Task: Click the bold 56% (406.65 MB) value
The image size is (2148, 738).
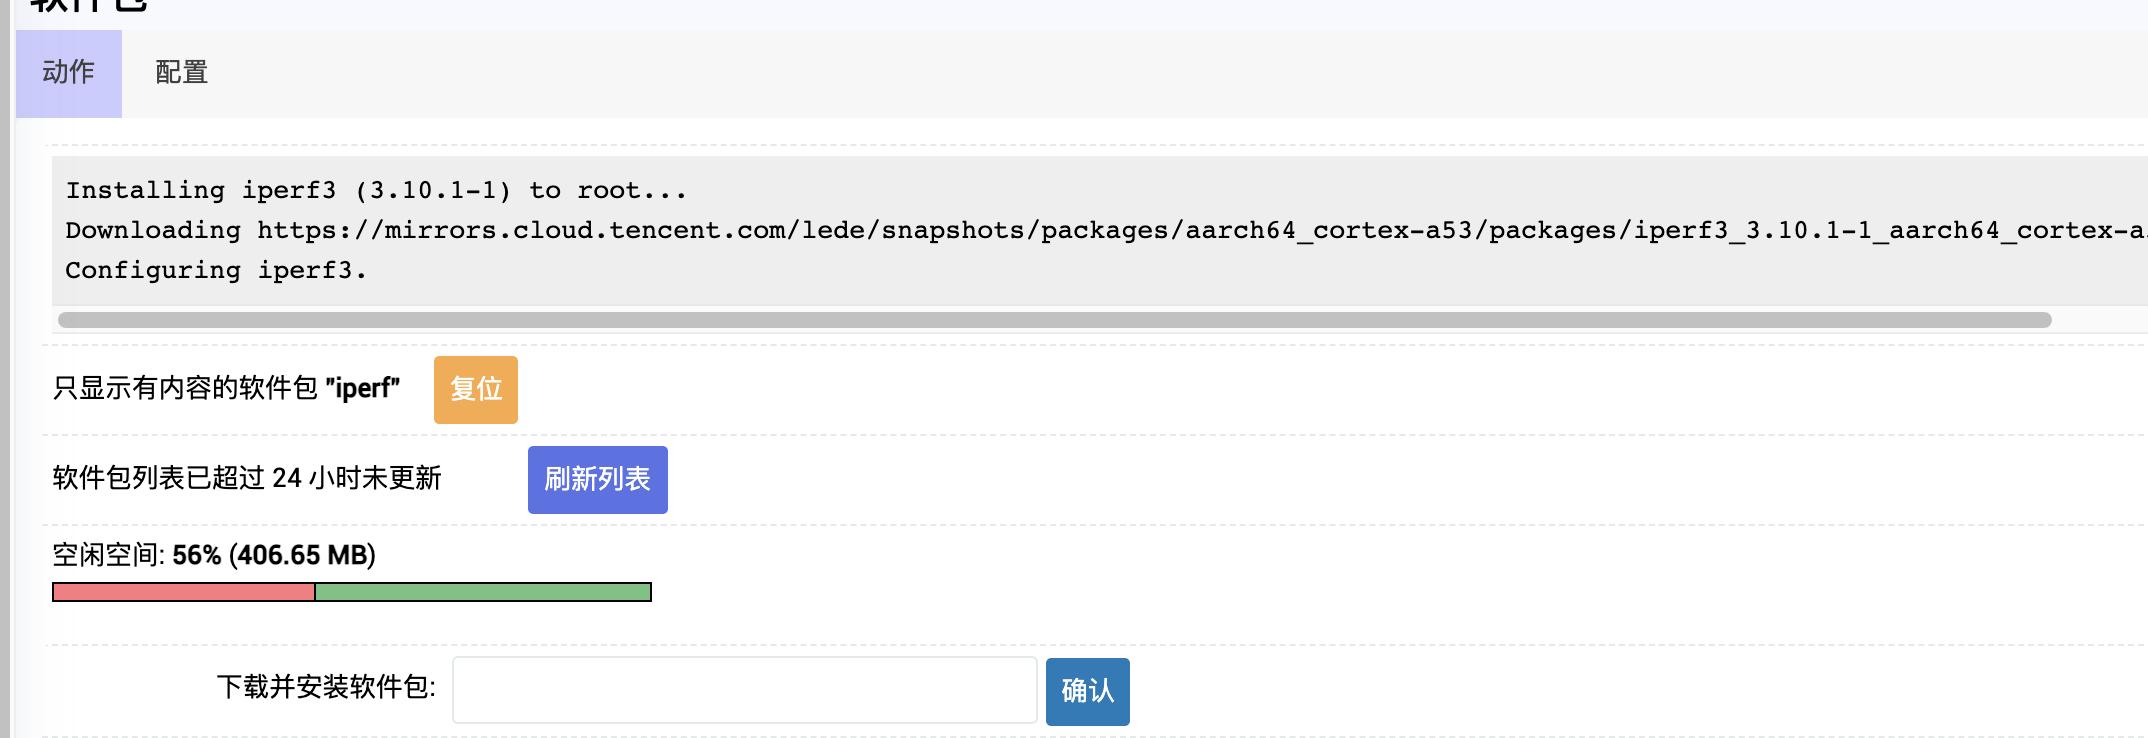Action: (274, 555)
